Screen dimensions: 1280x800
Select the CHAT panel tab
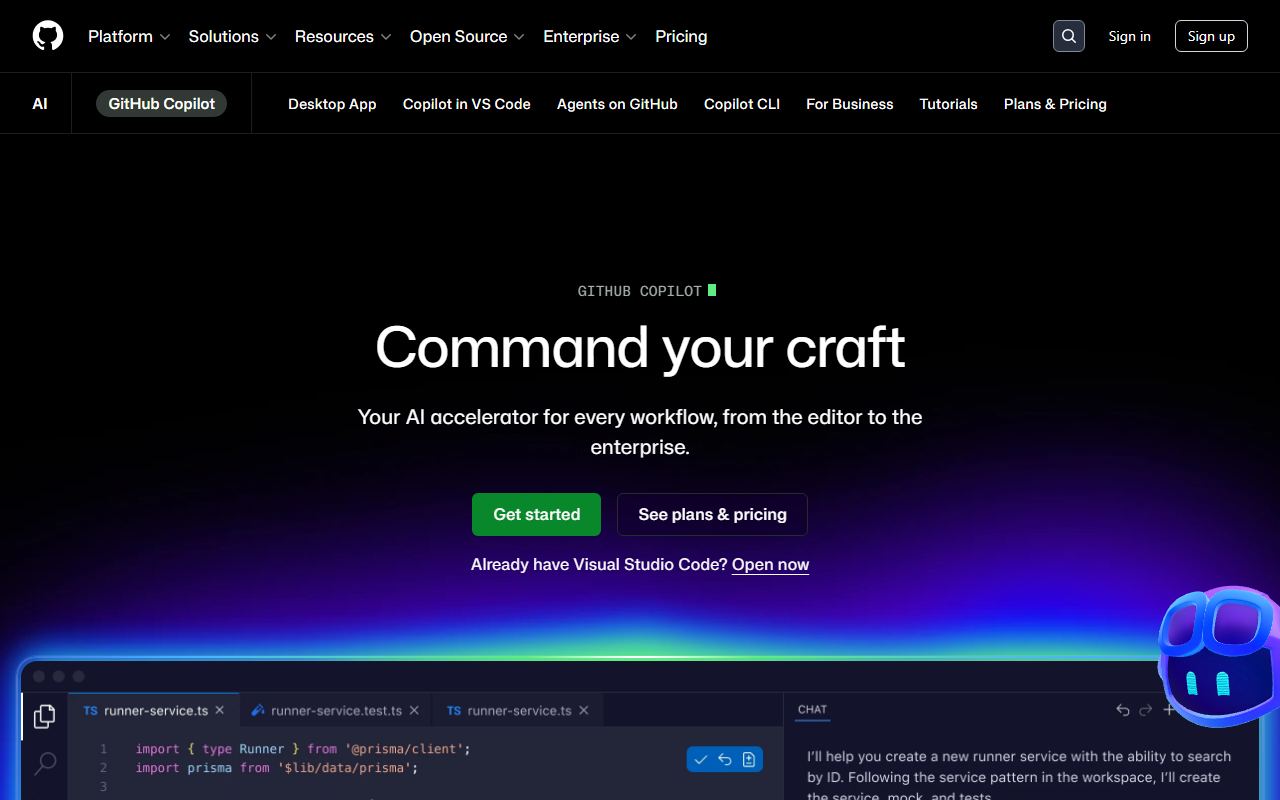(x=812, y=709)
